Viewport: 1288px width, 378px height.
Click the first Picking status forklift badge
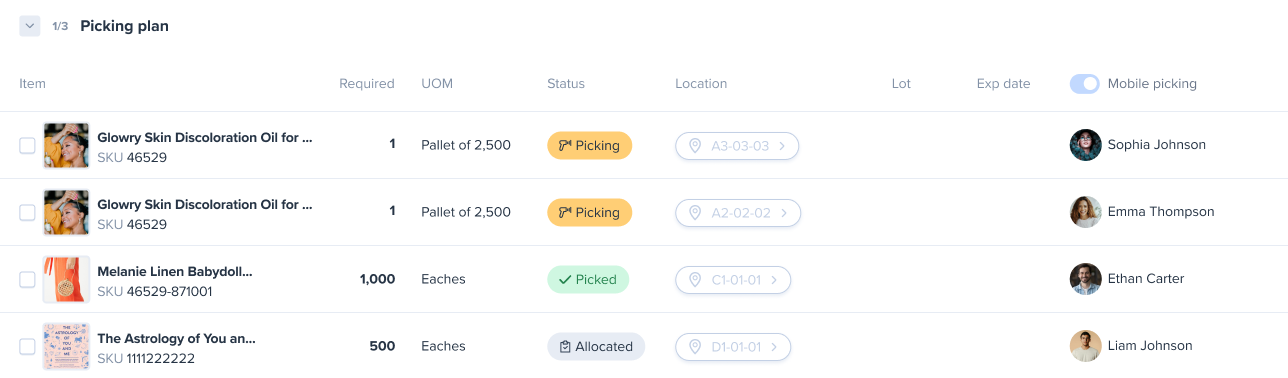pos(589,145)
